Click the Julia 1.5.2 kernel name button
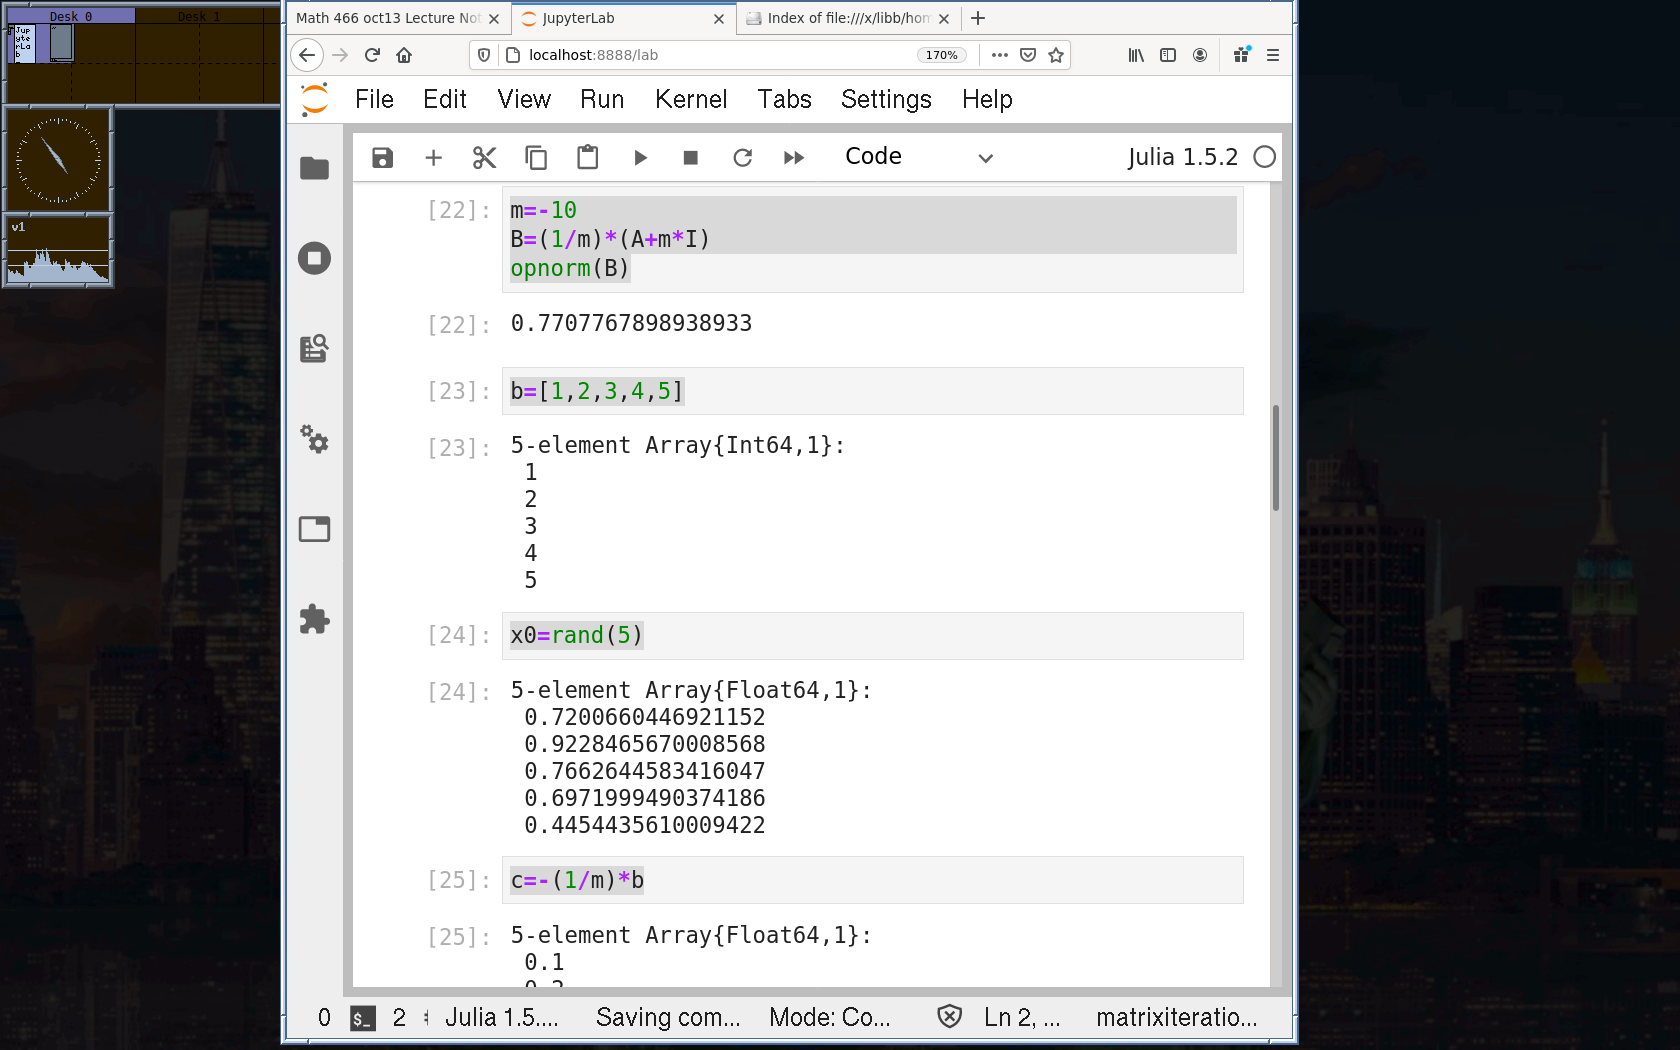Screen dimensions: 1680x1050 tap(1182, 157)
